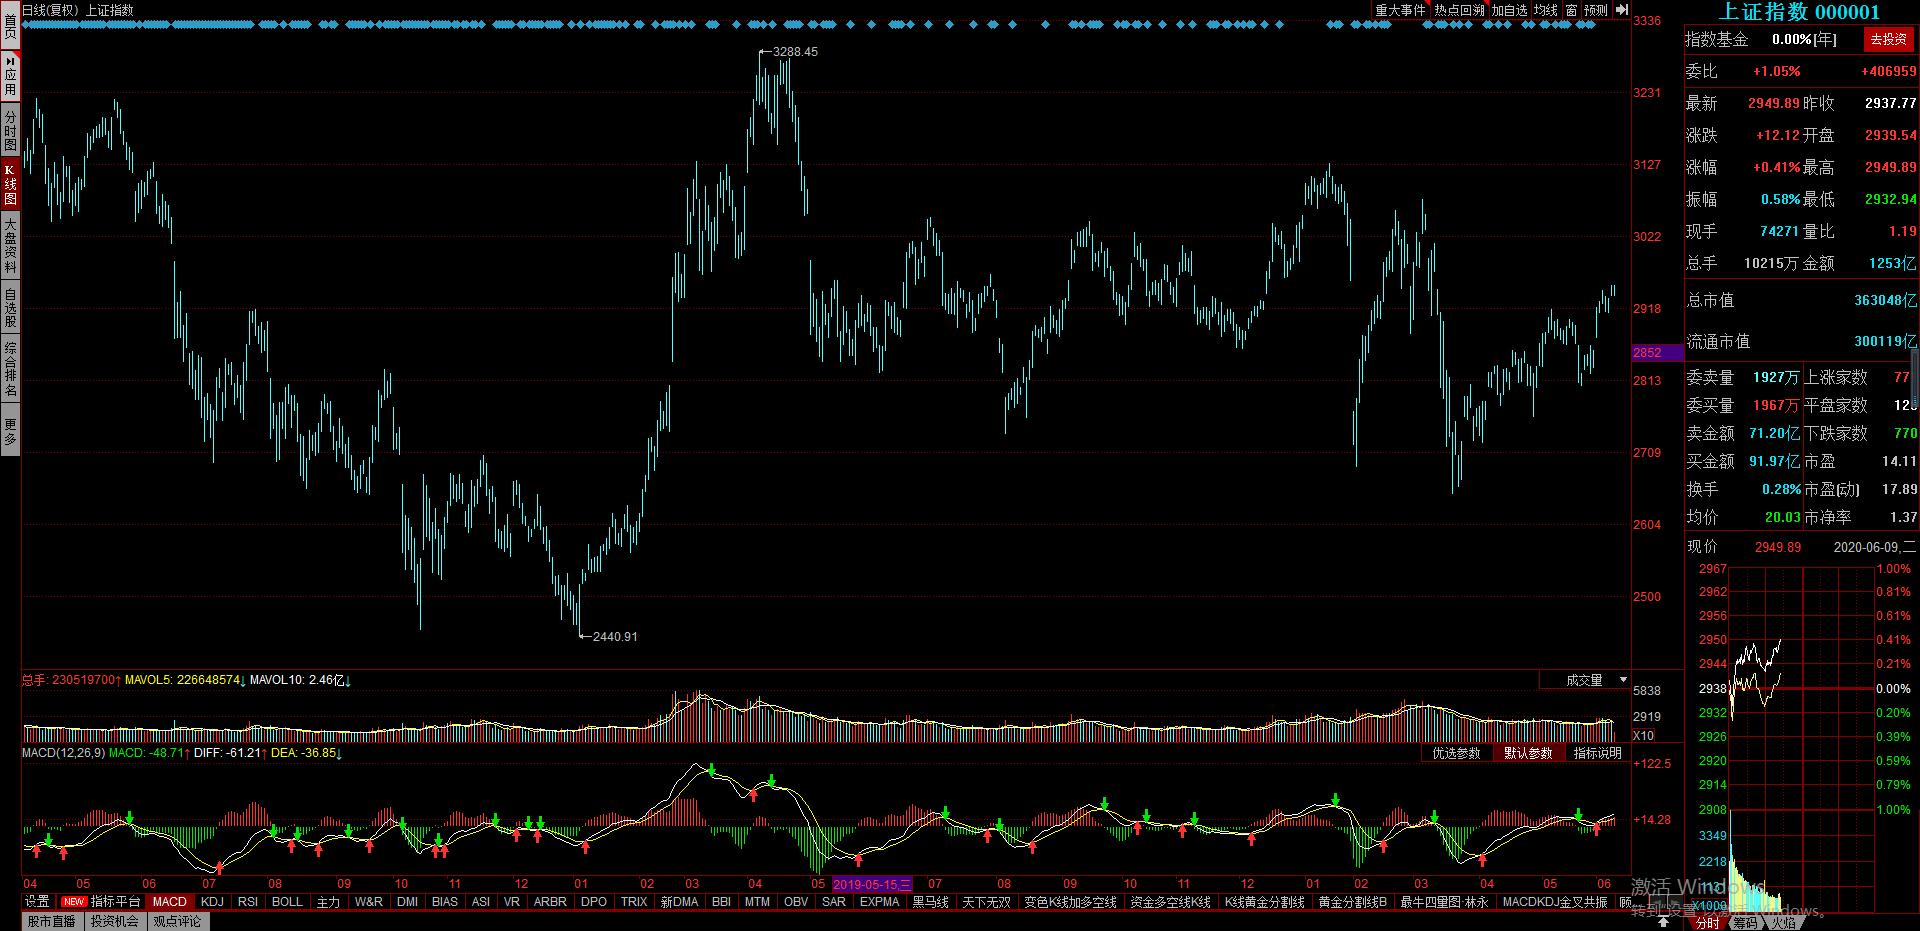
Task: Click the 预测 toolbar button
Action: 1596,10
